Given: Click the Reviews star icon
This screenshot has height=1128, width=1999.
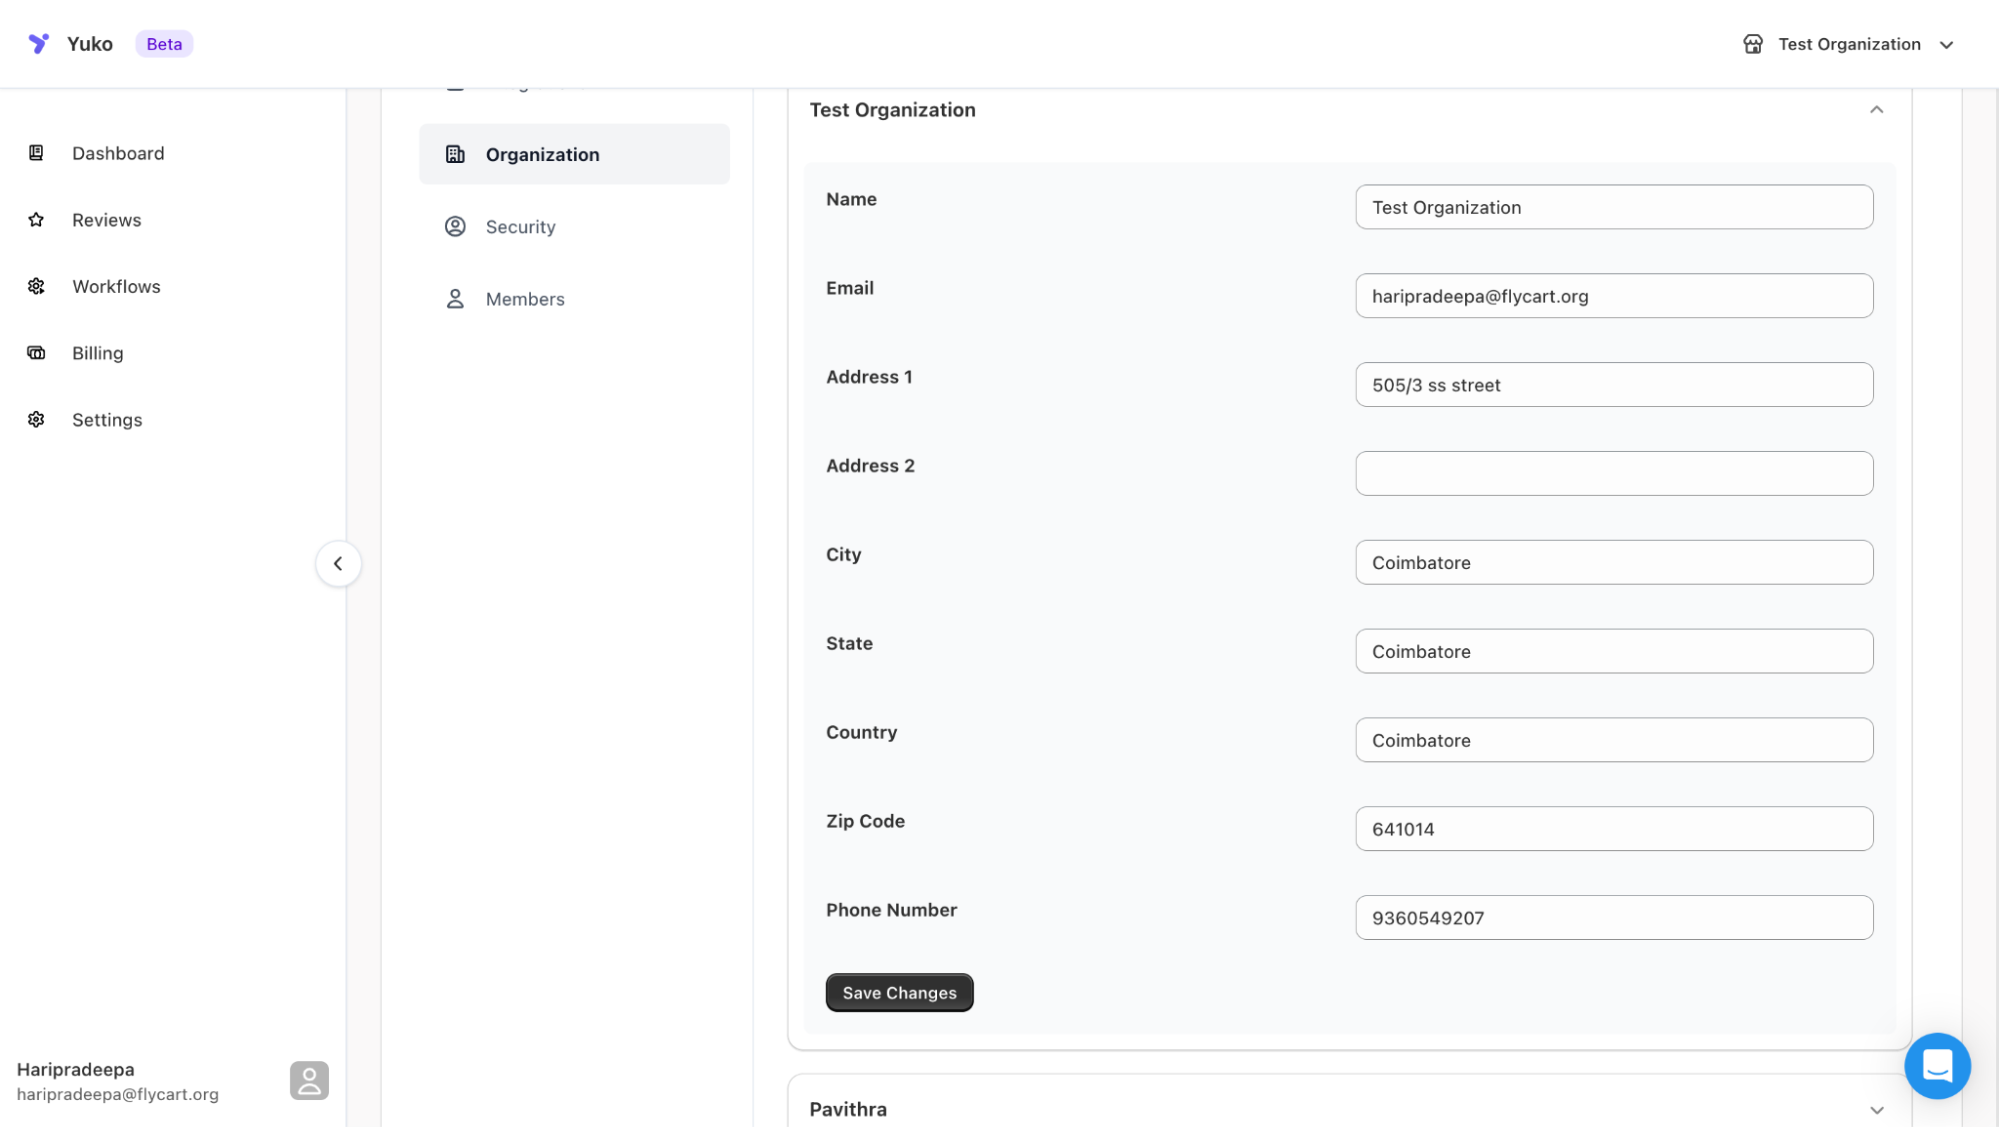Looking at the screenshot, I should (x=36, y=220).
